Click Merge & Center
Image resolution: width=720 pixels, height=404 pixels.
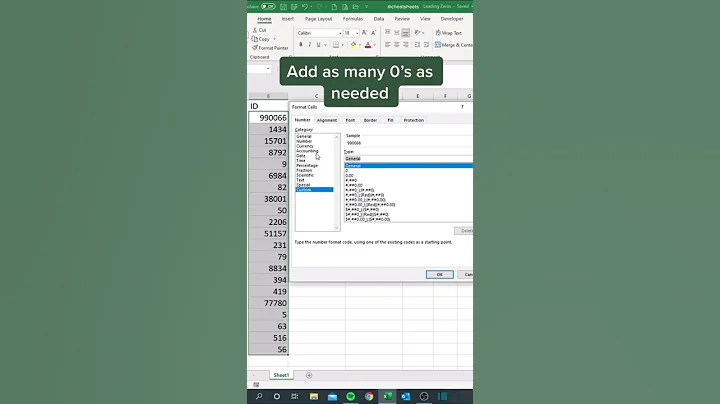454,45
